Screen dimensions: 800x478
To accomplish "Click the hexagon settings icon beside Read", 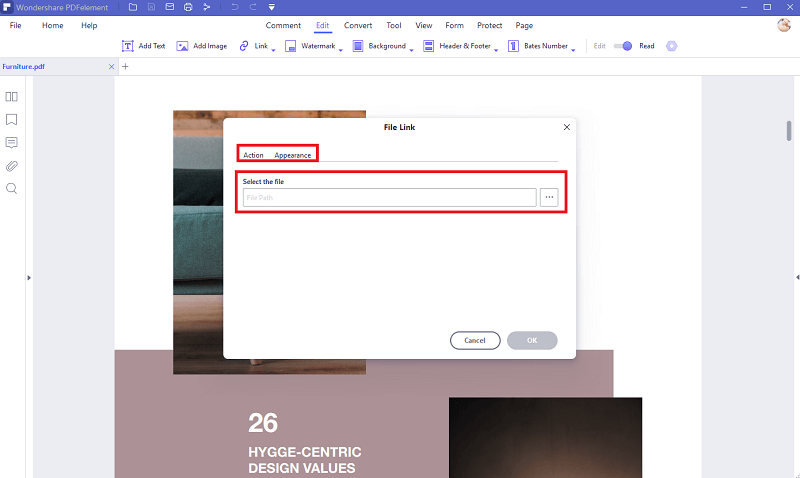I will pos(671,46).
